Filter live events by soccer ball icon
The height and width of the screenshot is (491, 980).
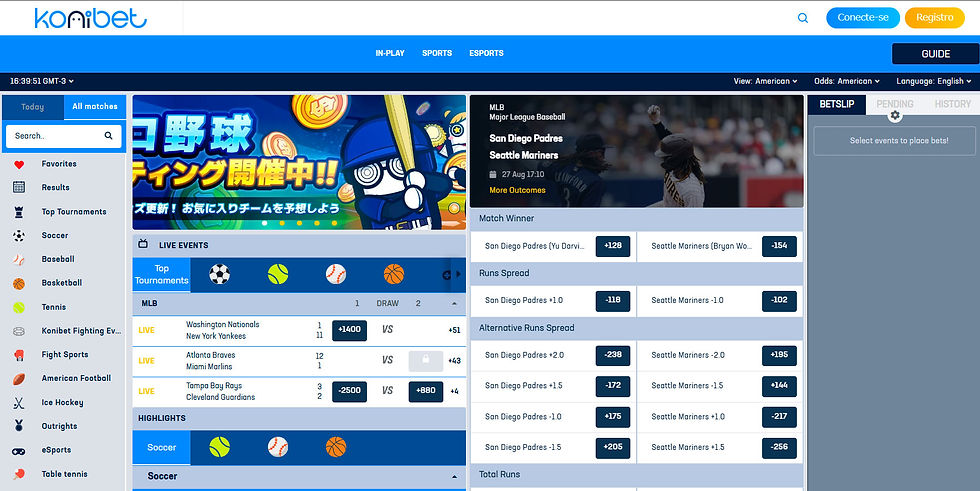tap(219, 274)
